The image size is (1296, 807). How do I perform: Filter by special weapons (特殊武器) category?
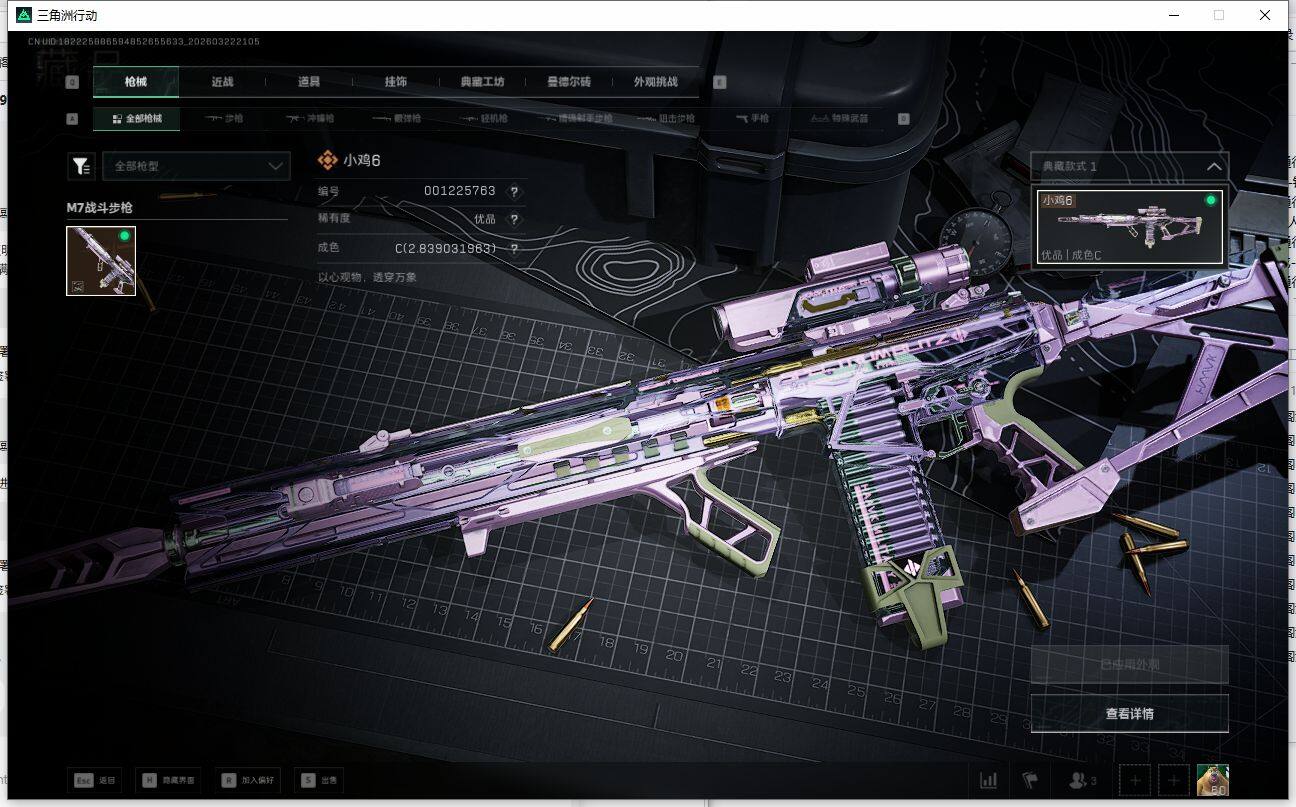[838, 118]
